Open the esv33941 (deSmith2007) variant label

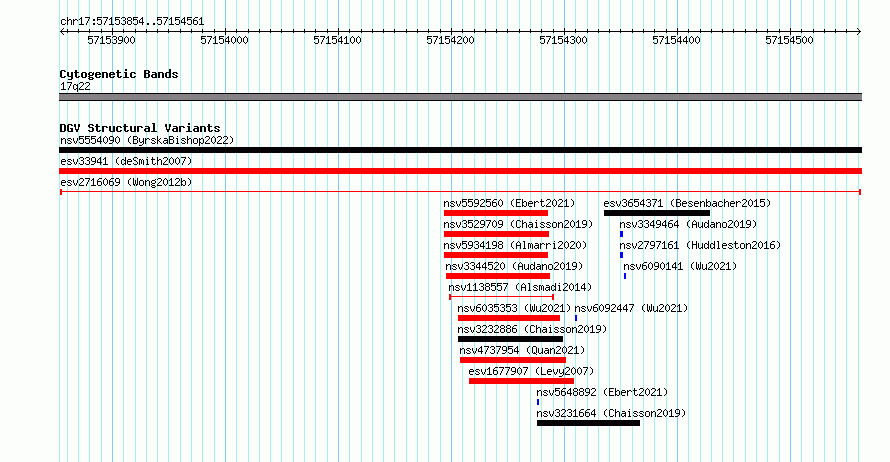click(126, 161)
